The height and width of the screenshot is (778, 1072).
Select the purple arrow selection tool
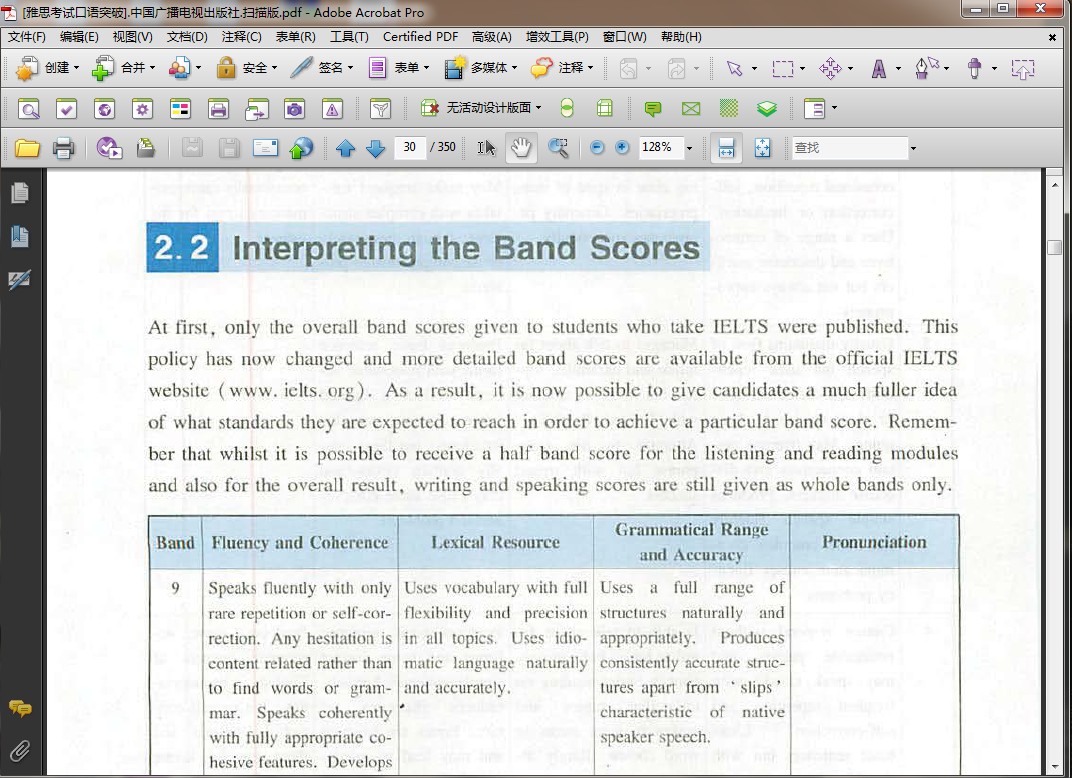point(734,68)
